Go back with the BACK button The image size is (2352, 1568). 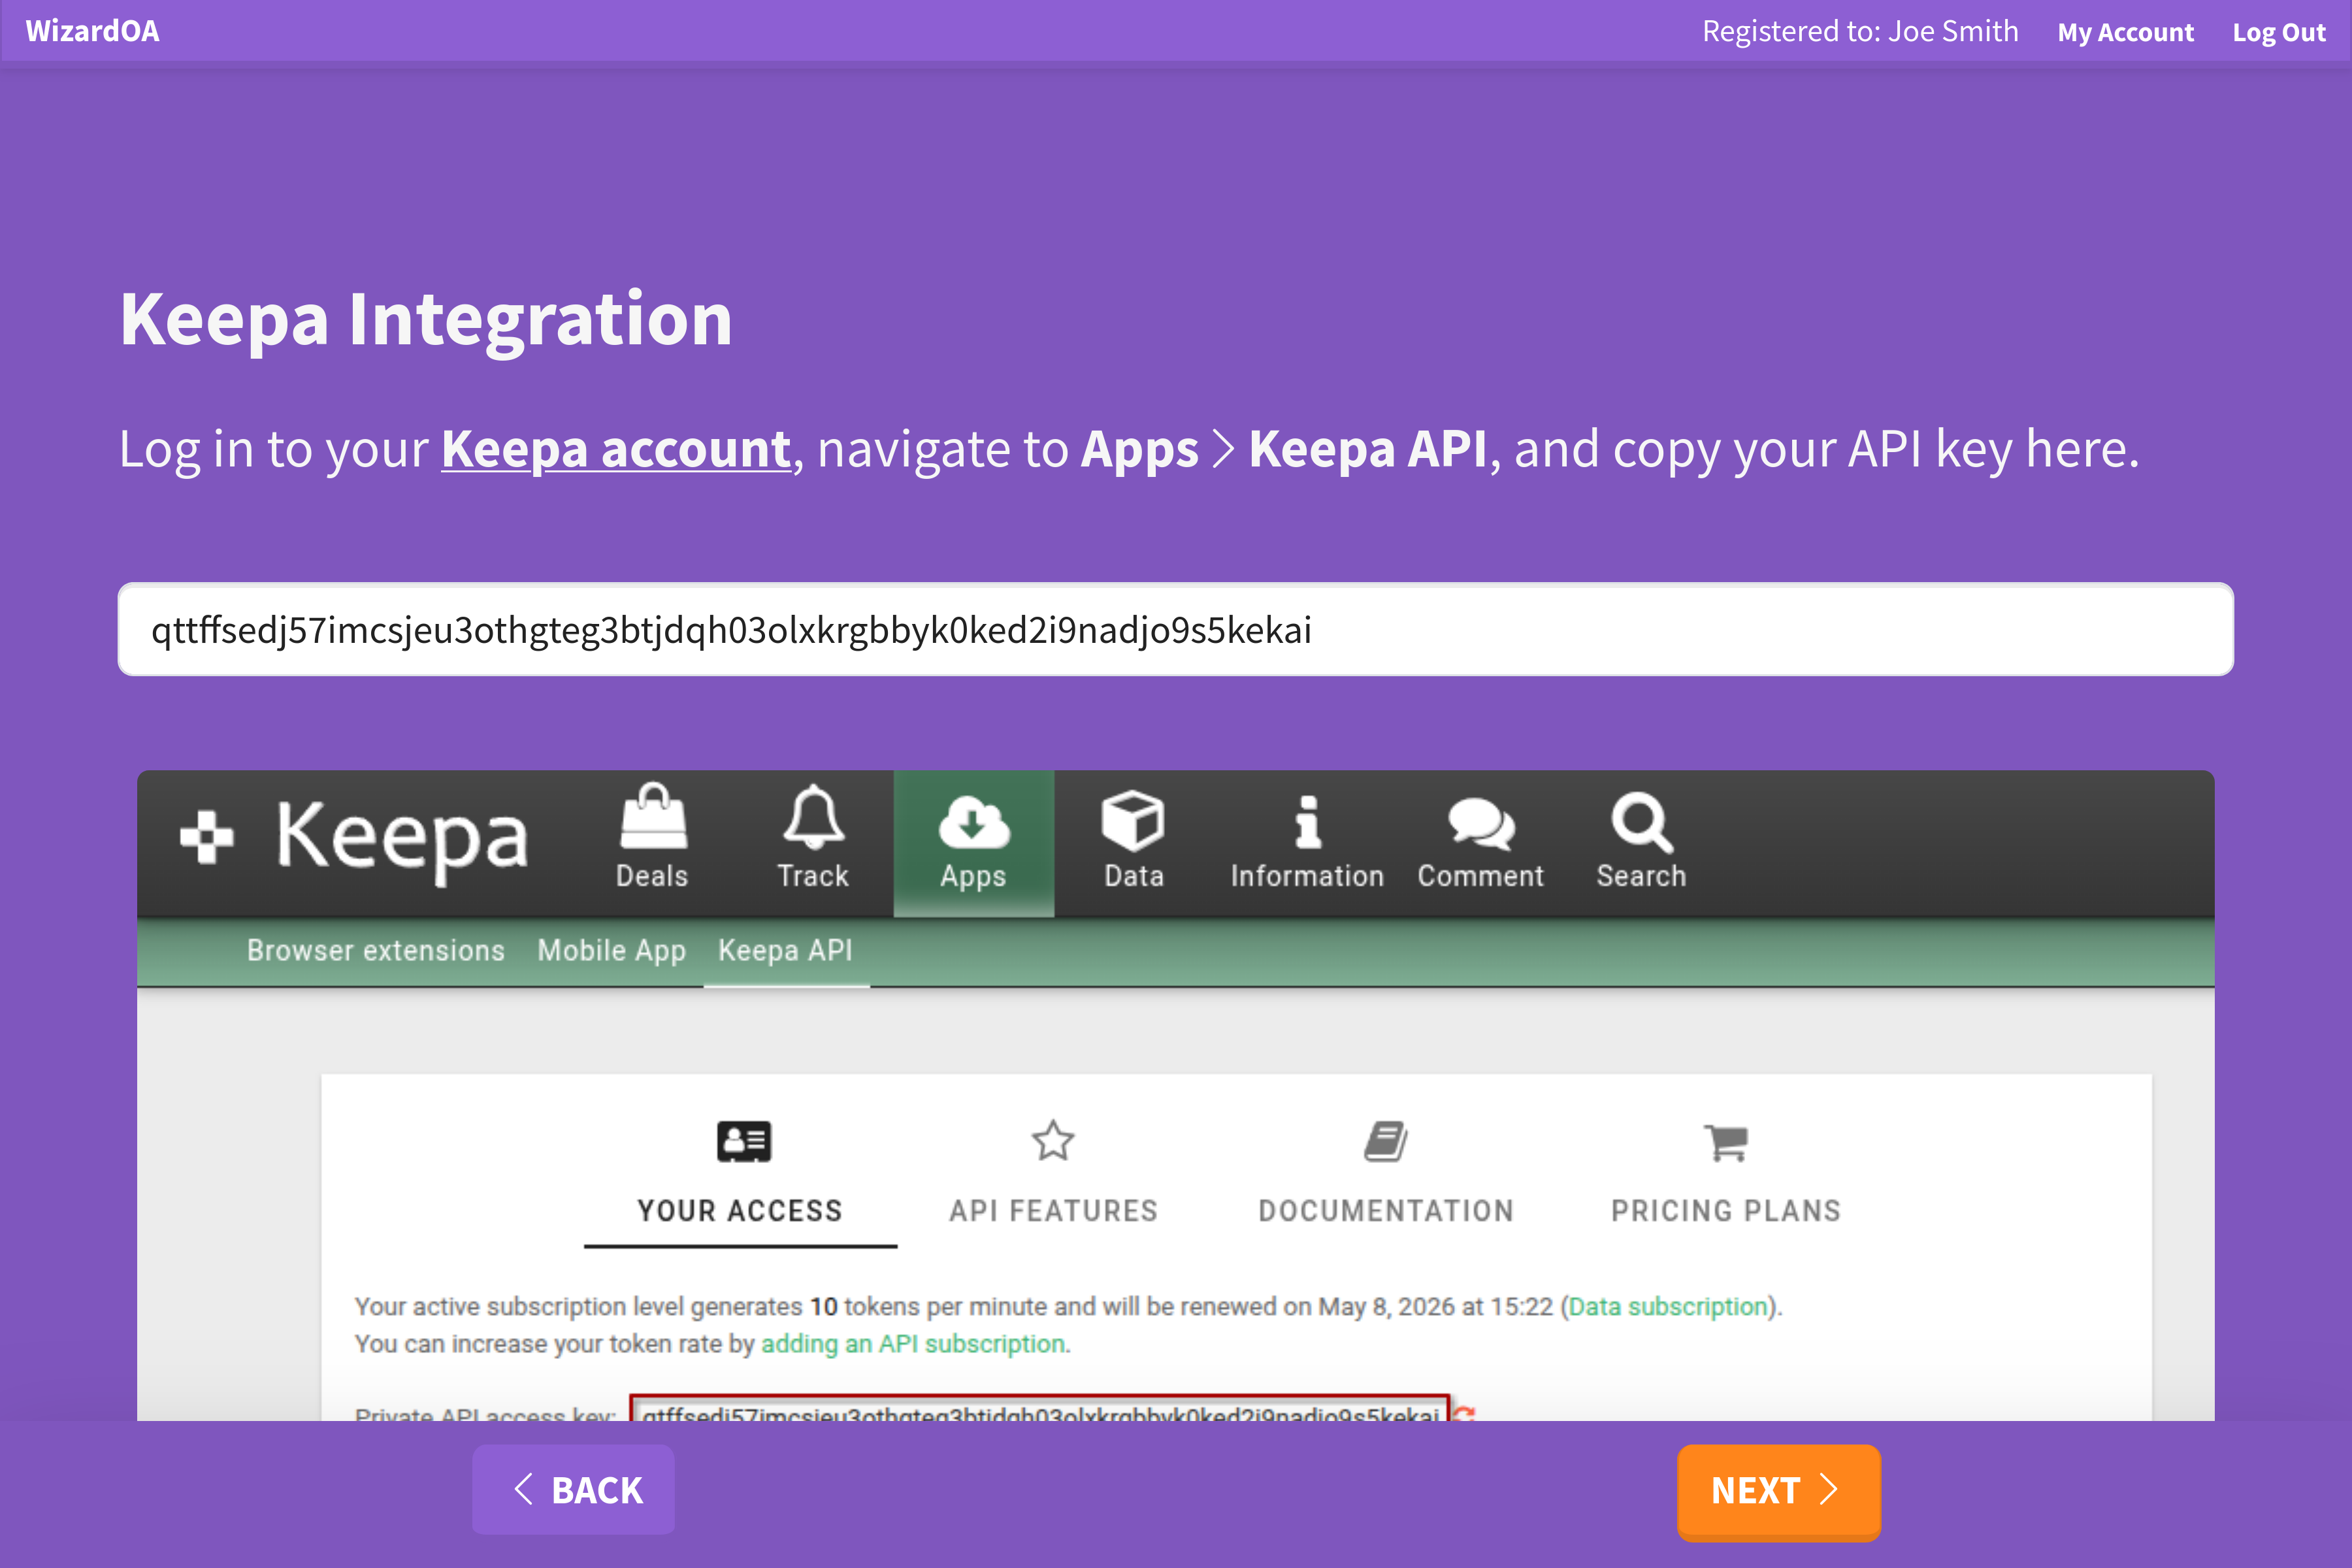click(573, 1489)
